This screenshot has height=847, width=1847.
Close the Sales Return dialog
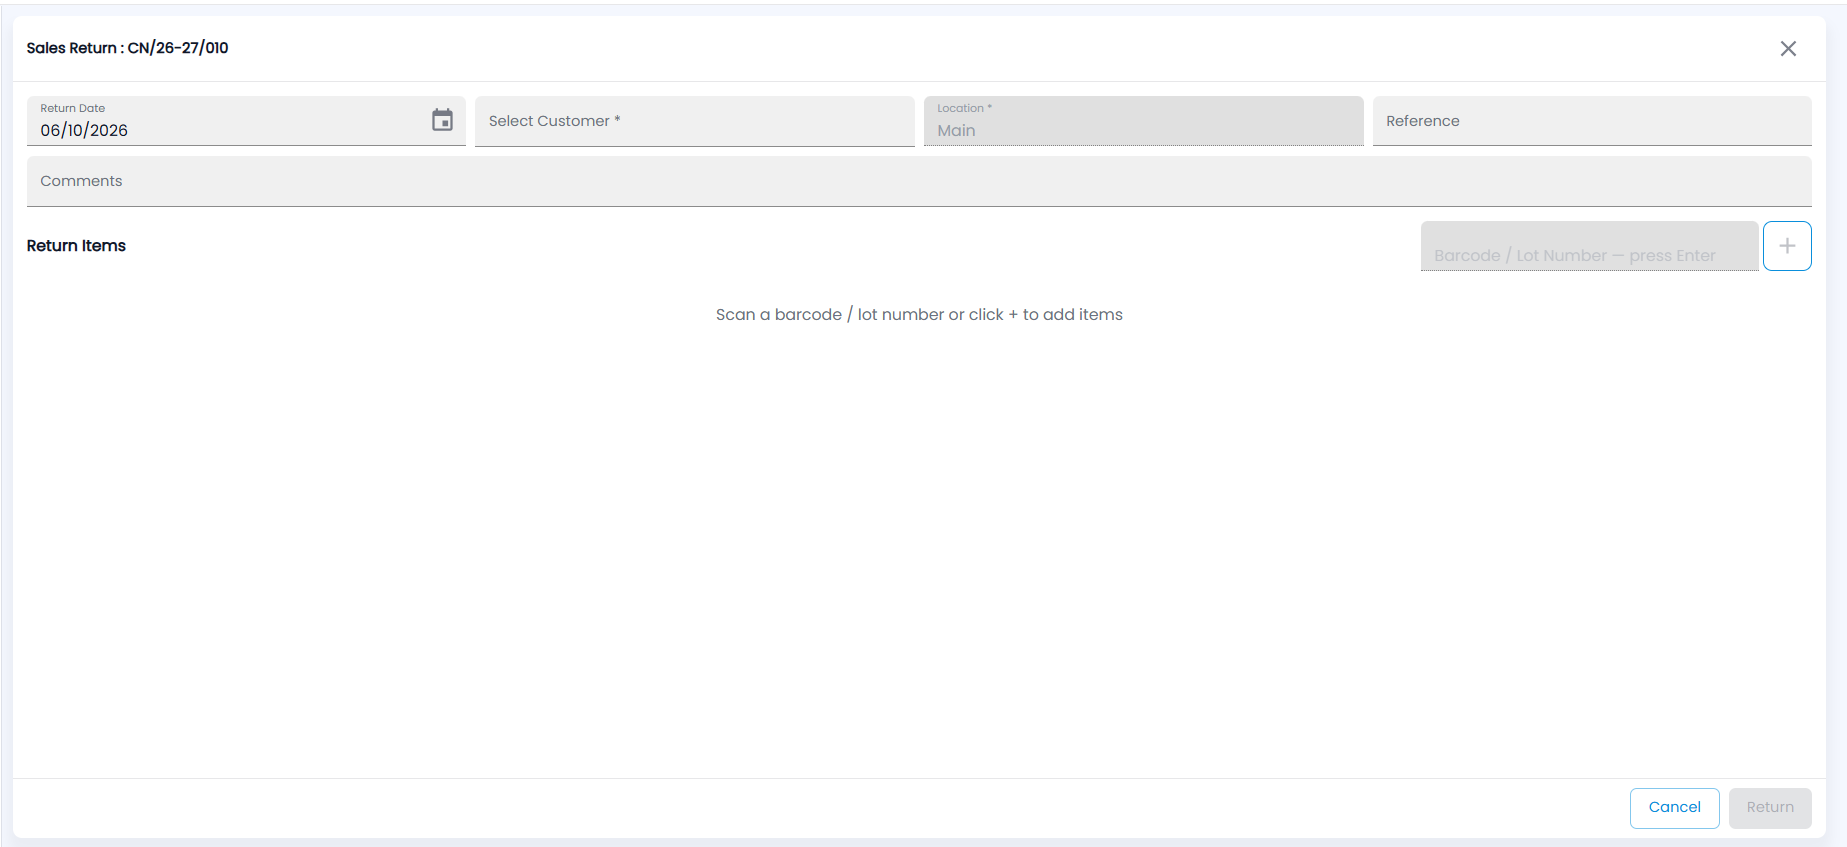point(1788,49)
